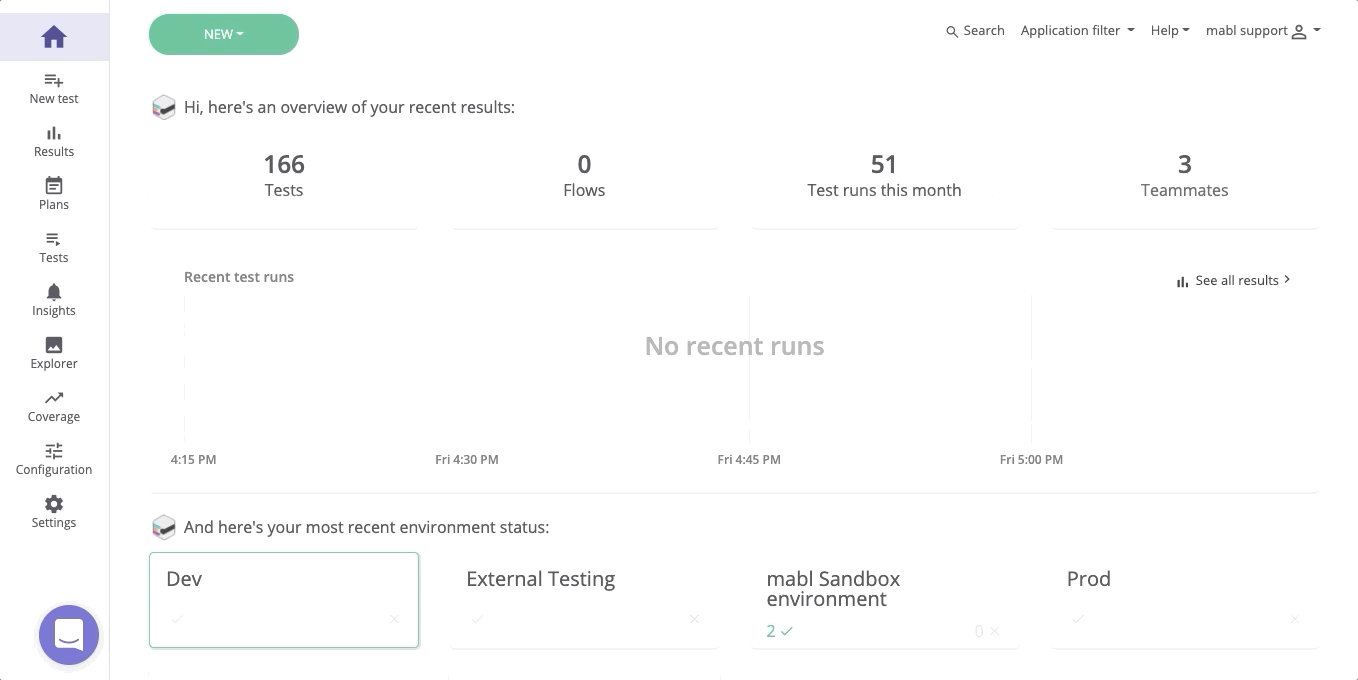The image size is (1358, 680).
Task: Open New test from the sidebar
Action: 54,88
